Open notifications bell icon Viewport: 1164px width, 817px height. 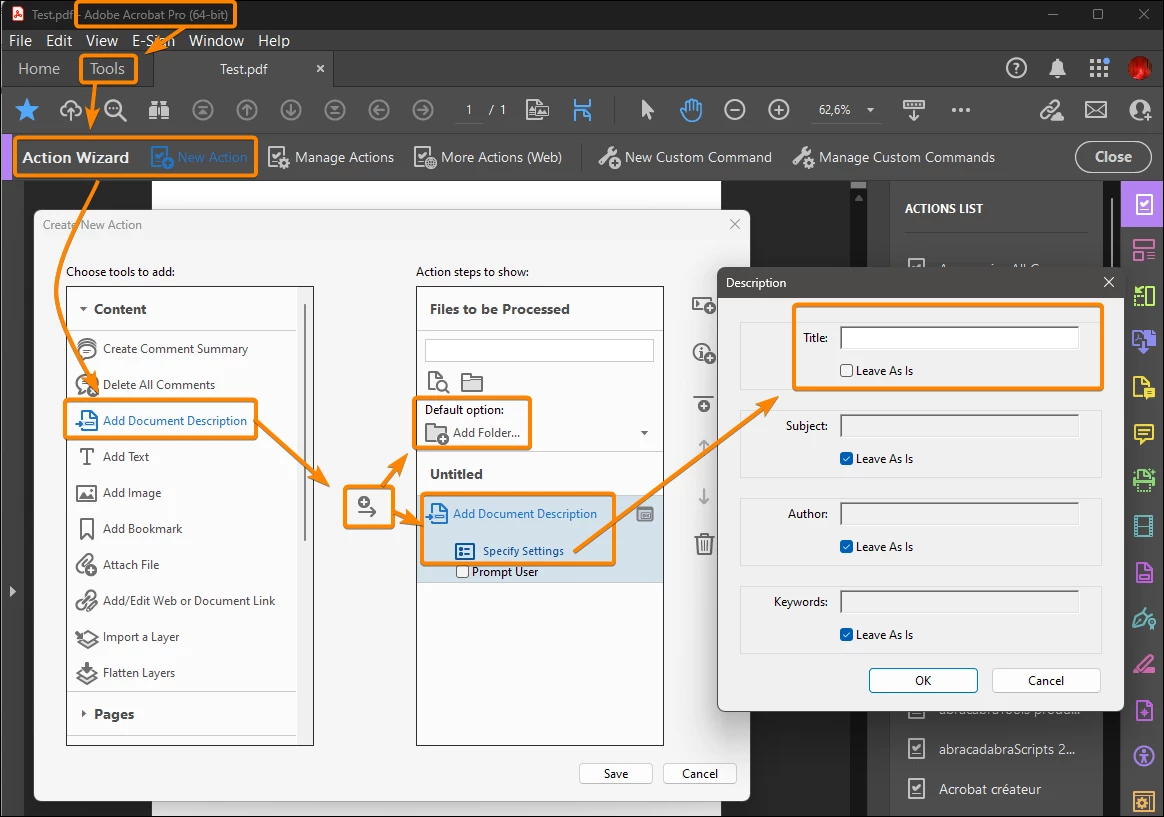tap(1057, 68)
